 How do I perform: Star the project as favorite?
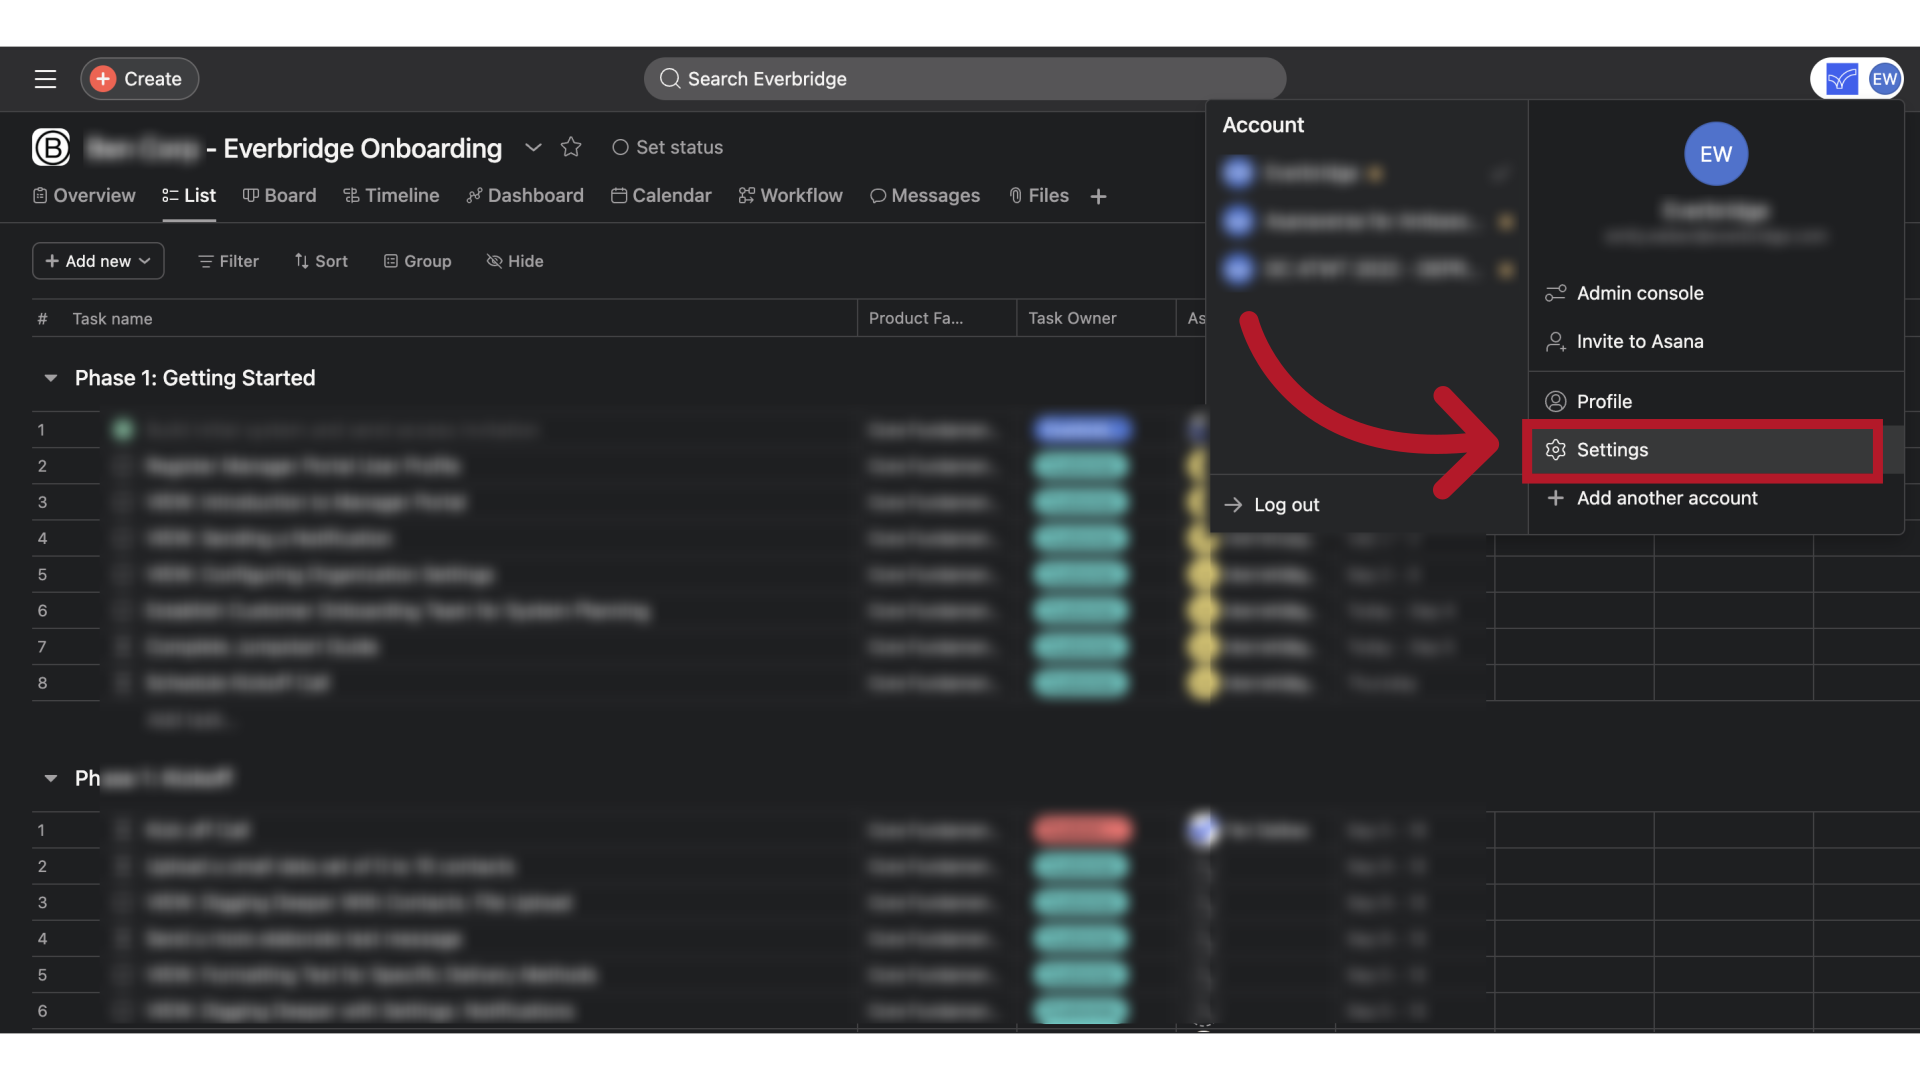pyautogui.click(x=571, y=147)
